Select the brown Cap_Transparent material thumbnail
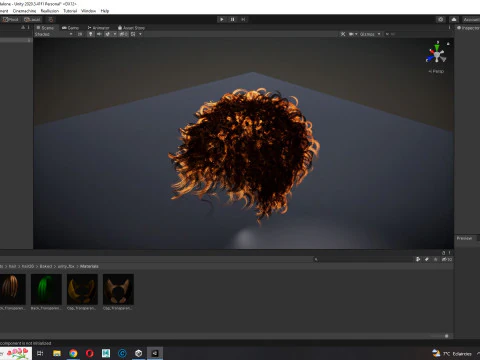Screen dimensions: 480x360 pos(118,289)
